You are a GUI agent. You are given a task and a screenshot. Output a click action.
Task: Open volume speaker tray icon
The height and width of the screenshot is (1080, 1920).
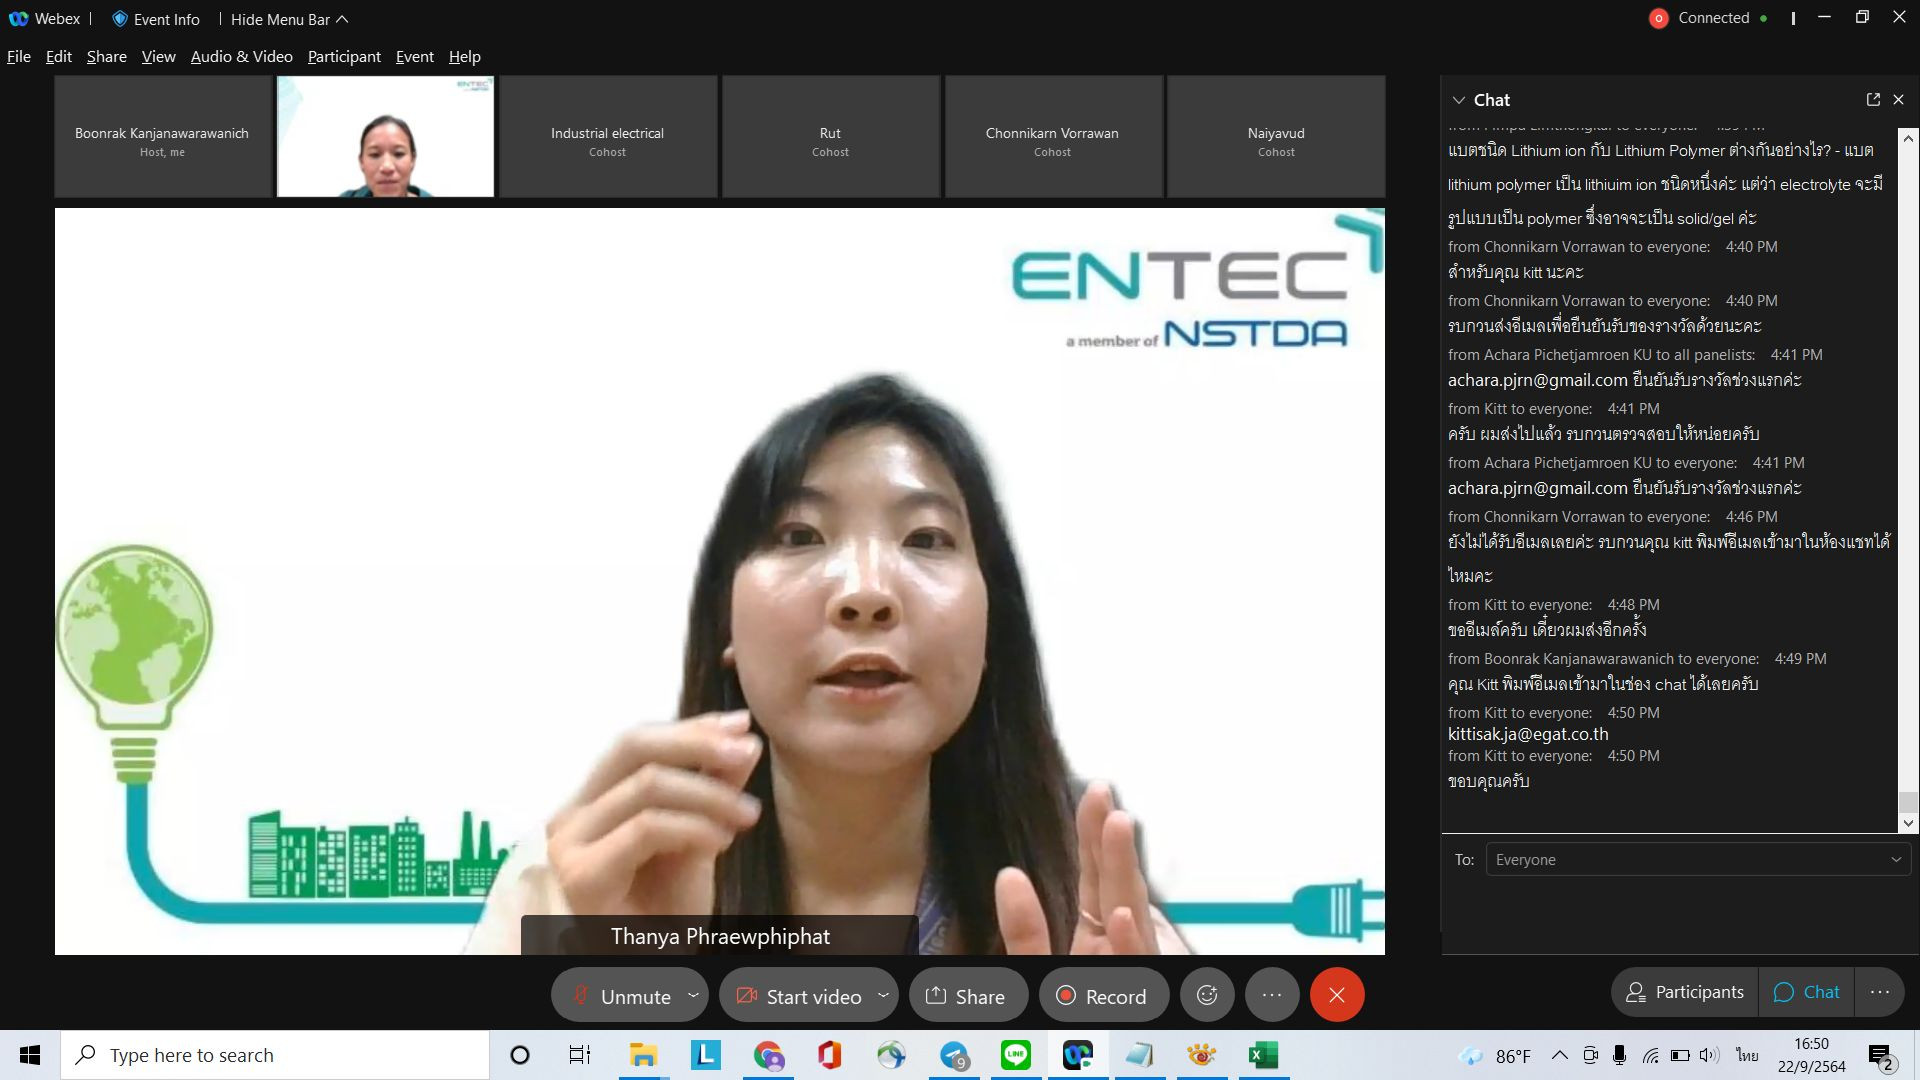(1709, 1055)
